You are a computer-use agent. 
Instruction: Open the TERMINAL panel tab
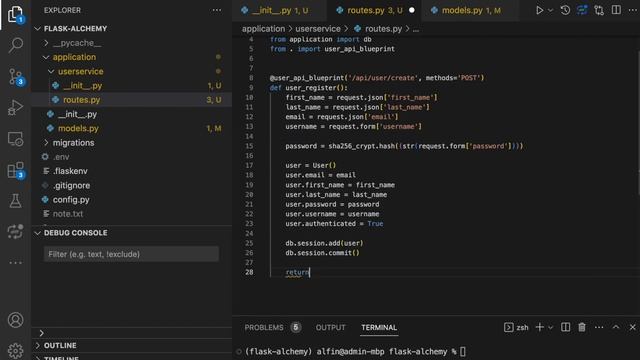(379, 328)
